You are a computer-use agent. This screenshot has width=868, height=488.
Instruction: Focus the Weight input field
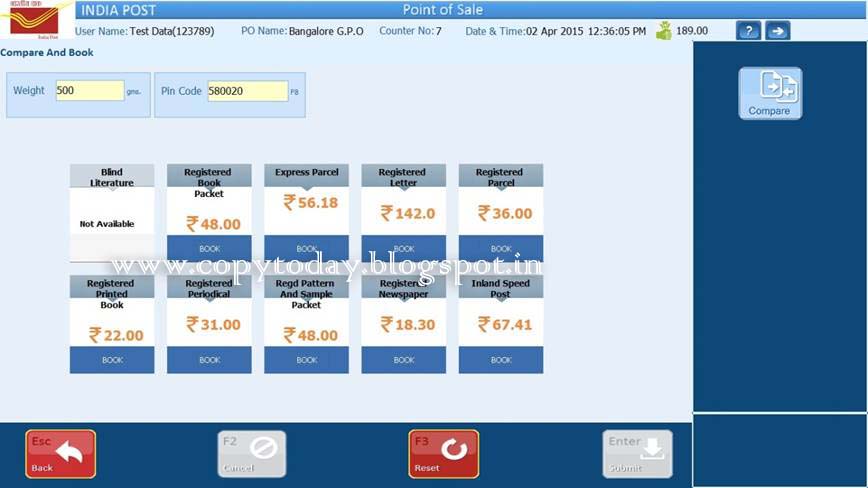coord(90,91)
